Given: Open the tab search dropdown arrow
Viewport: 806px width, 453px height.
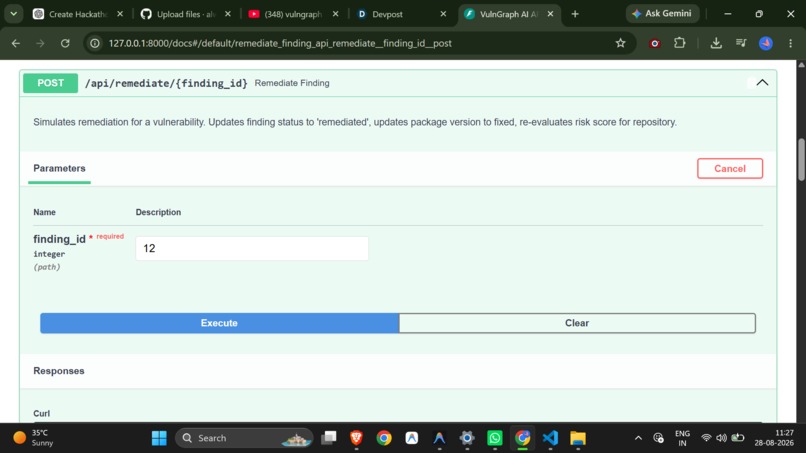Looking at the screenshot, I should click(x=14, y=14).
